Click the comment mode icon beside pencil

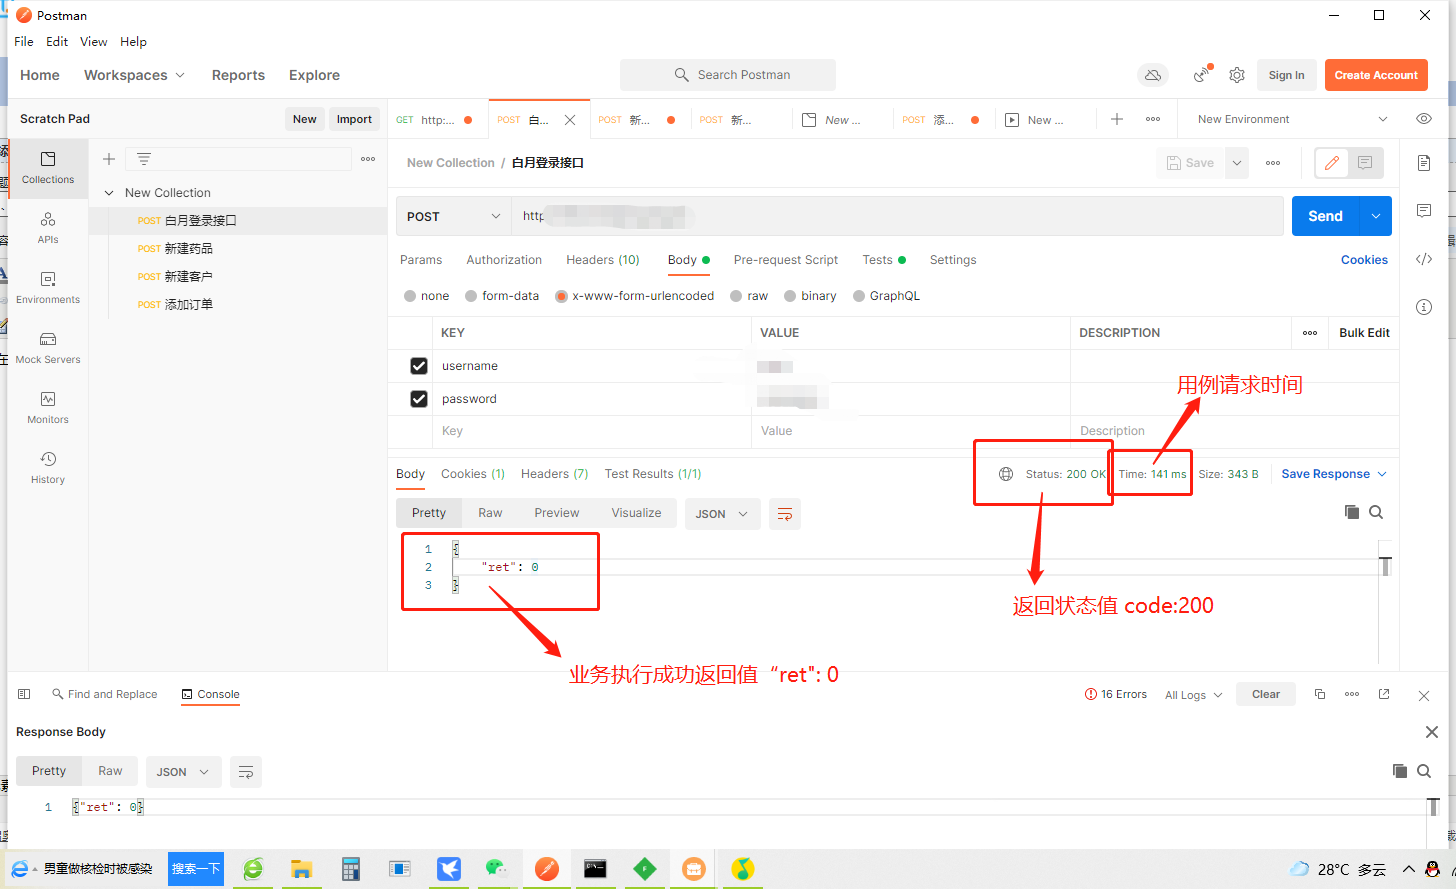click(1365, 163)
